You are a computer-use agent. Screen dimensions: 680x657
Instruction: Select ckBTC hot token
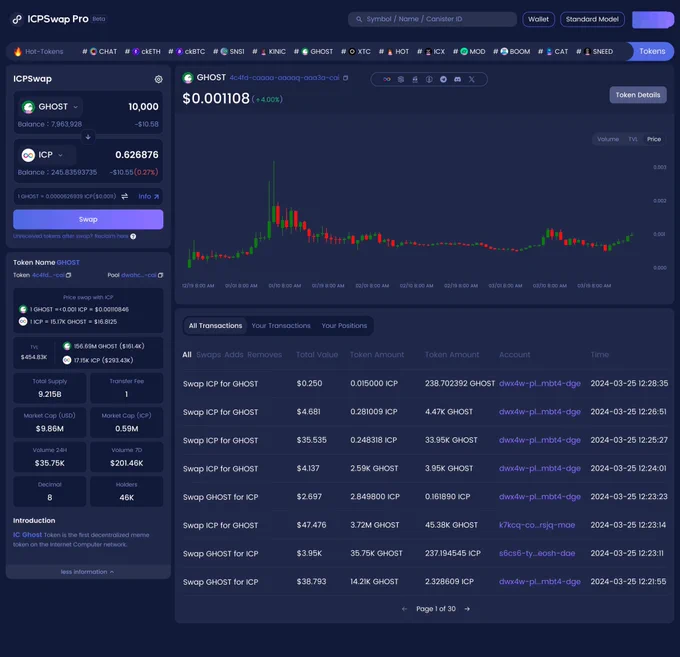coord(186,52)
